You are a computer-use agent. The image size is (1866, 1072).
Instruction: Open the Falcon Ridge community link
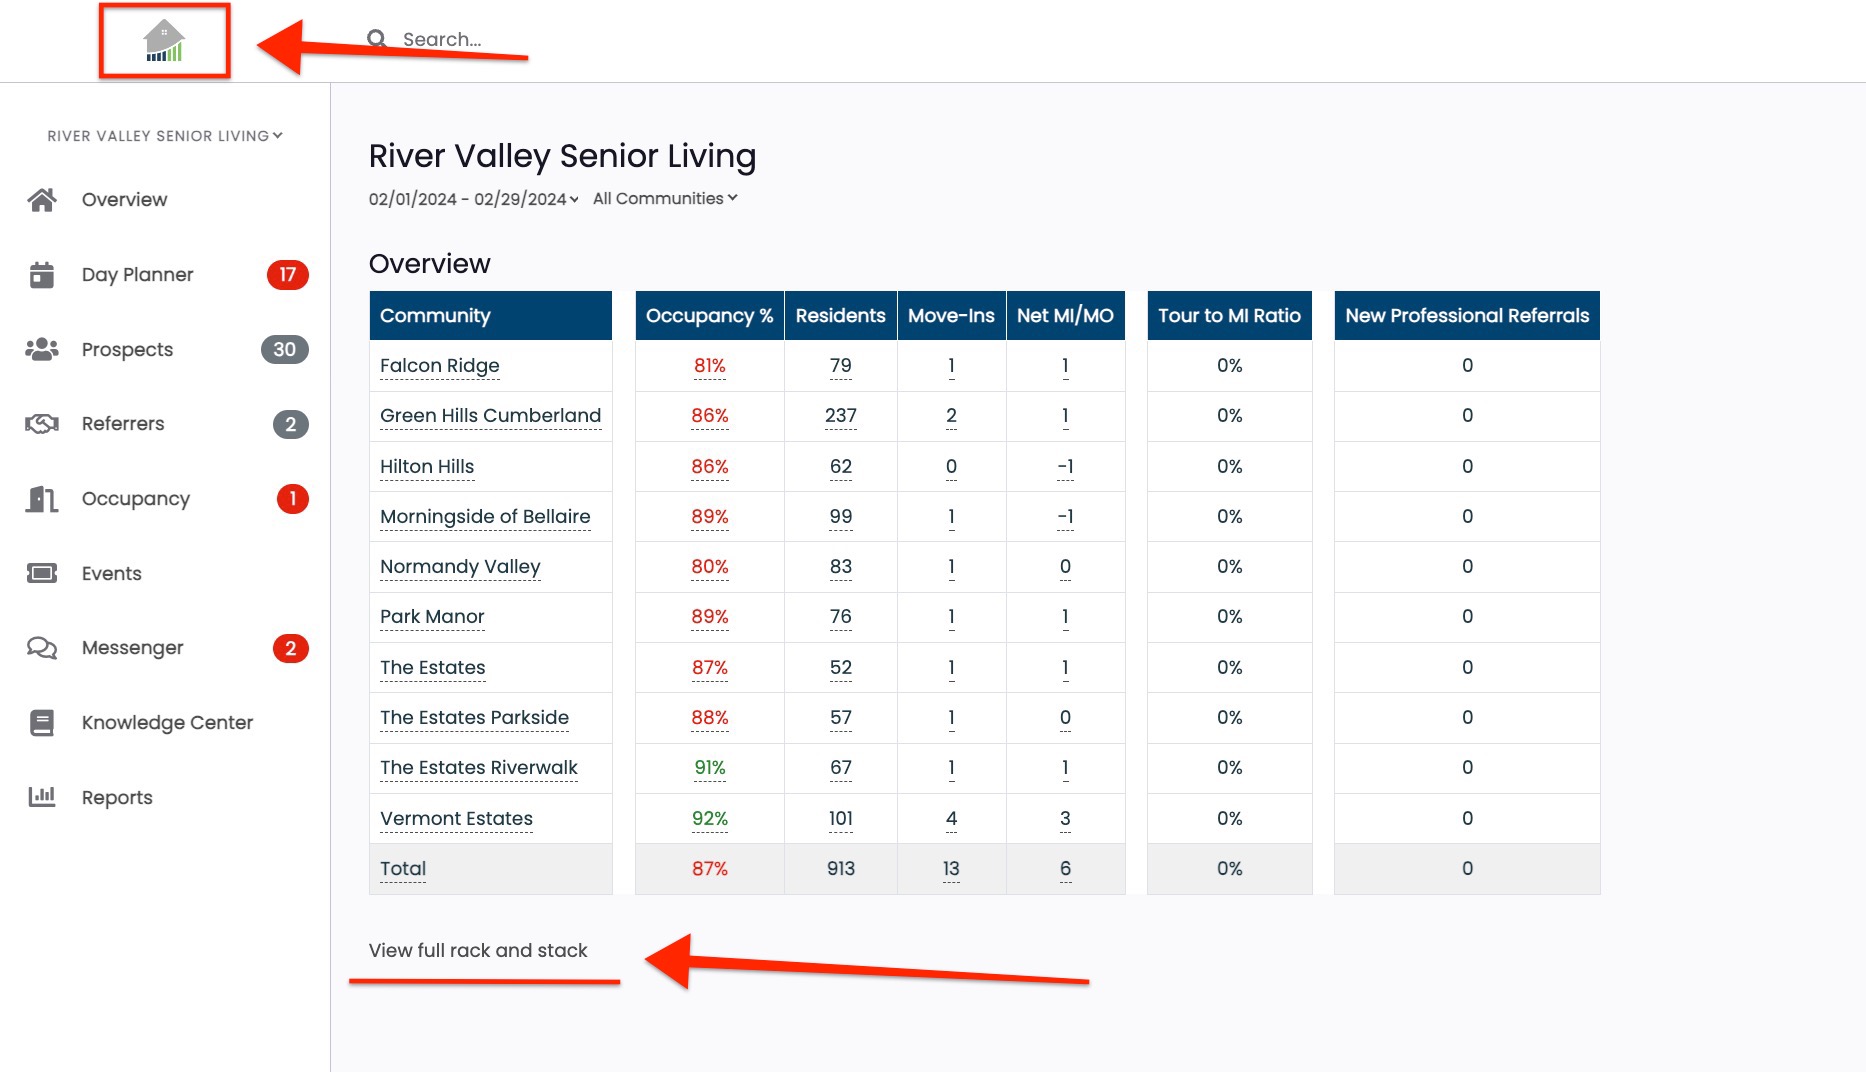click(x=439, y=366)
